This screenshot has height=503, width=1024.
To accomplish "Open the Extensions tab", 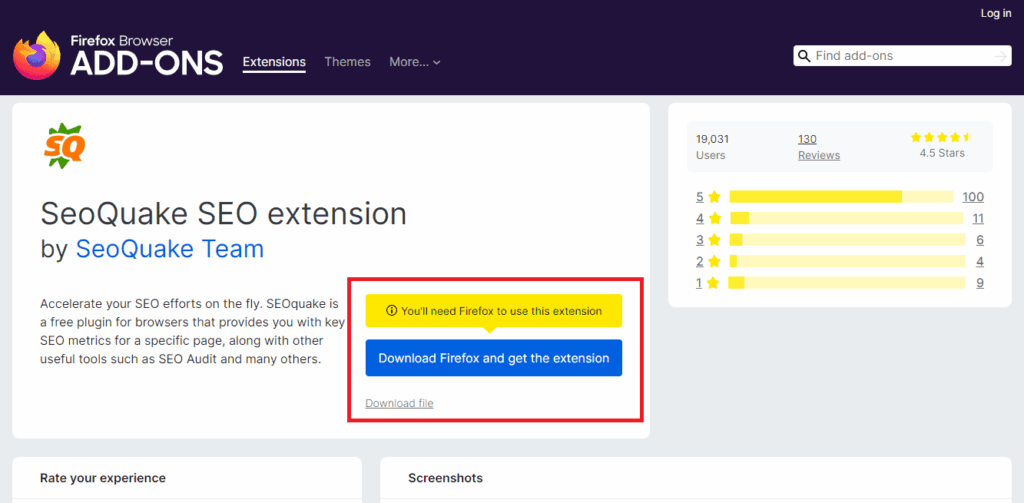I will pyautogui.click(x=274, y=62).
